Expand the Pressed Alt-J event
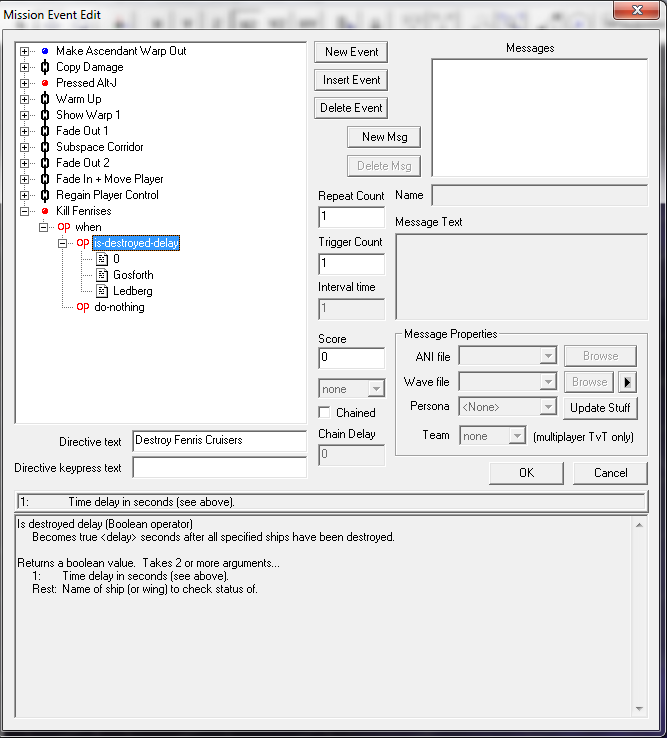The width and height of the screenshot is (667, 738). pyautogui.click(x=24, y=83)
